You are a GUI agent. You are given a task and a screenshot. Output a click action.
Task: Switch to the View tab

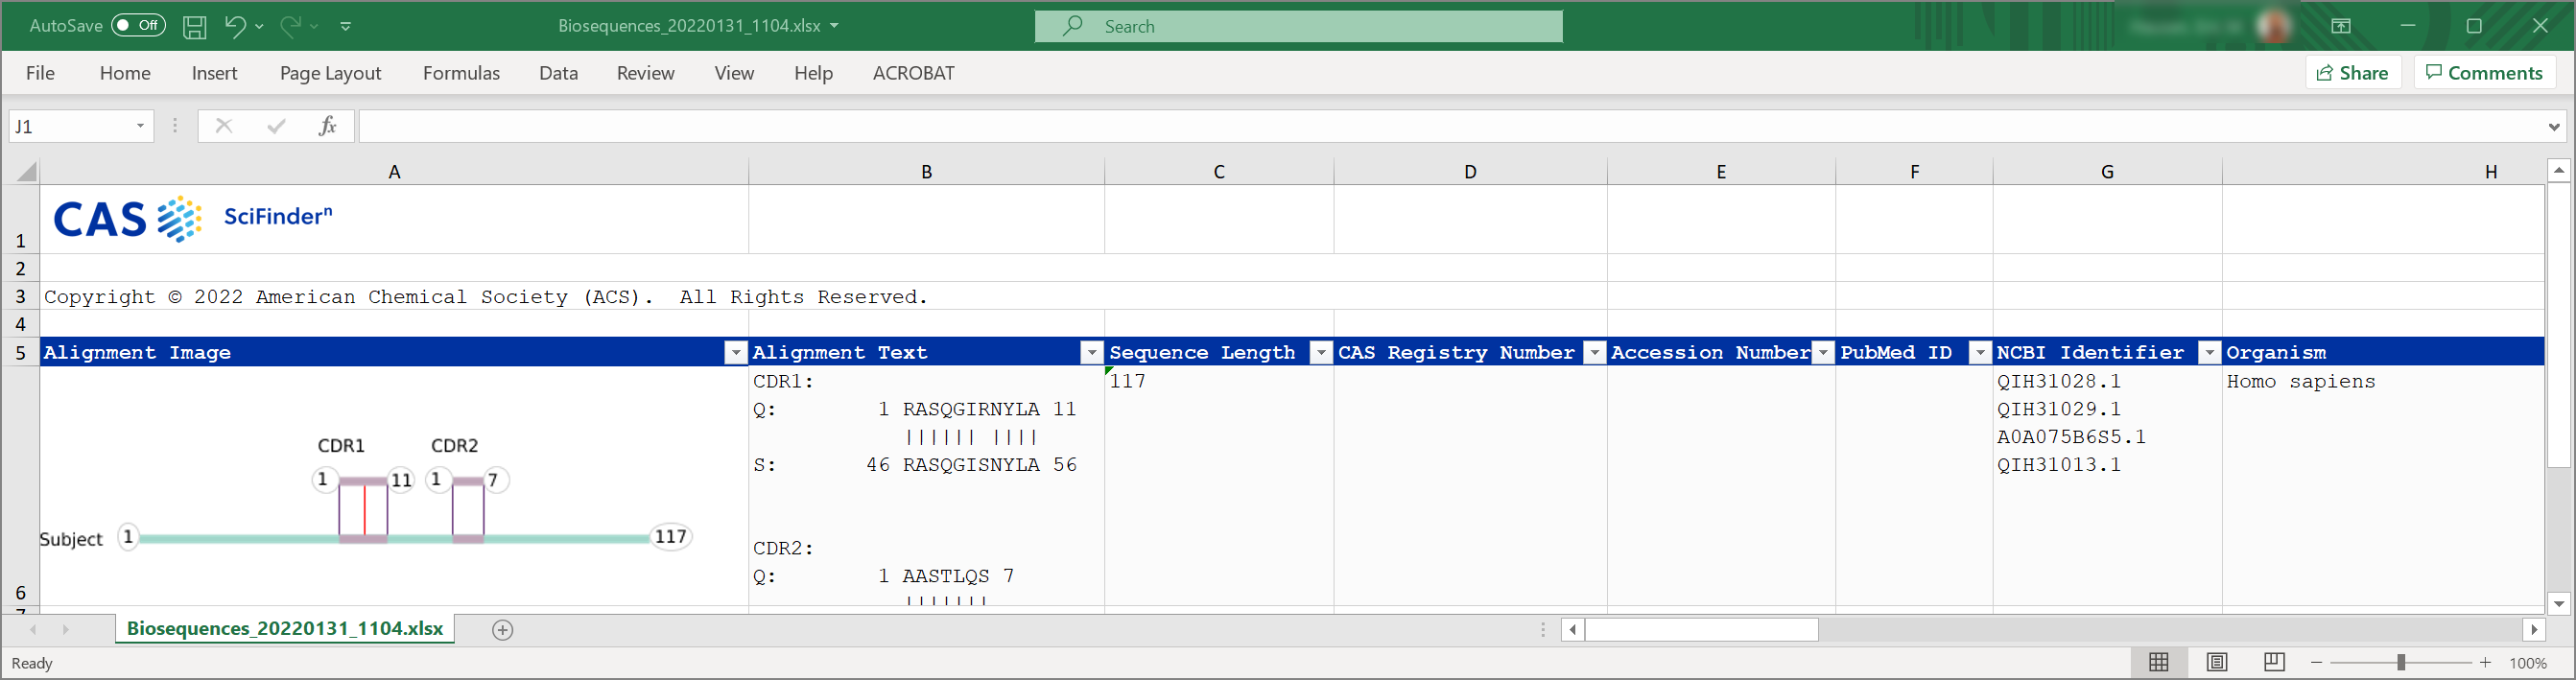click(x=734, y=73)
